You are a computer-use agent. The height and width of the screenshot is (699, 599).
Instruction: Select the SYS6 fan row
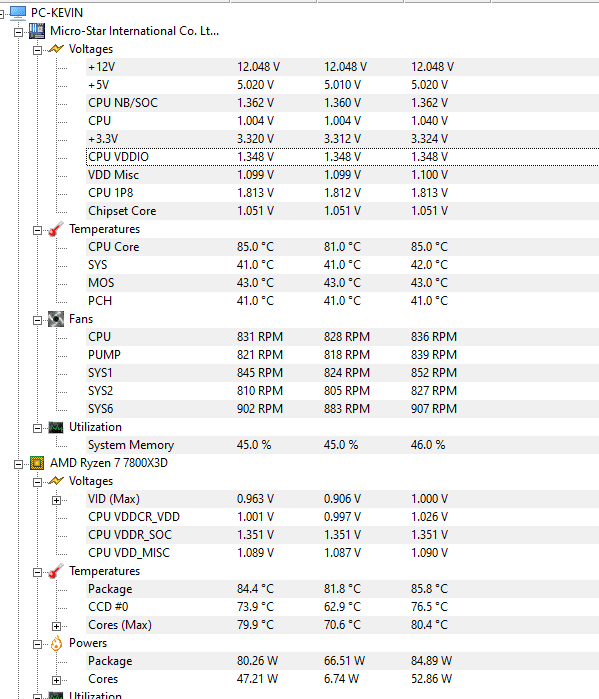pyautogui.click(x=342, y=409)
